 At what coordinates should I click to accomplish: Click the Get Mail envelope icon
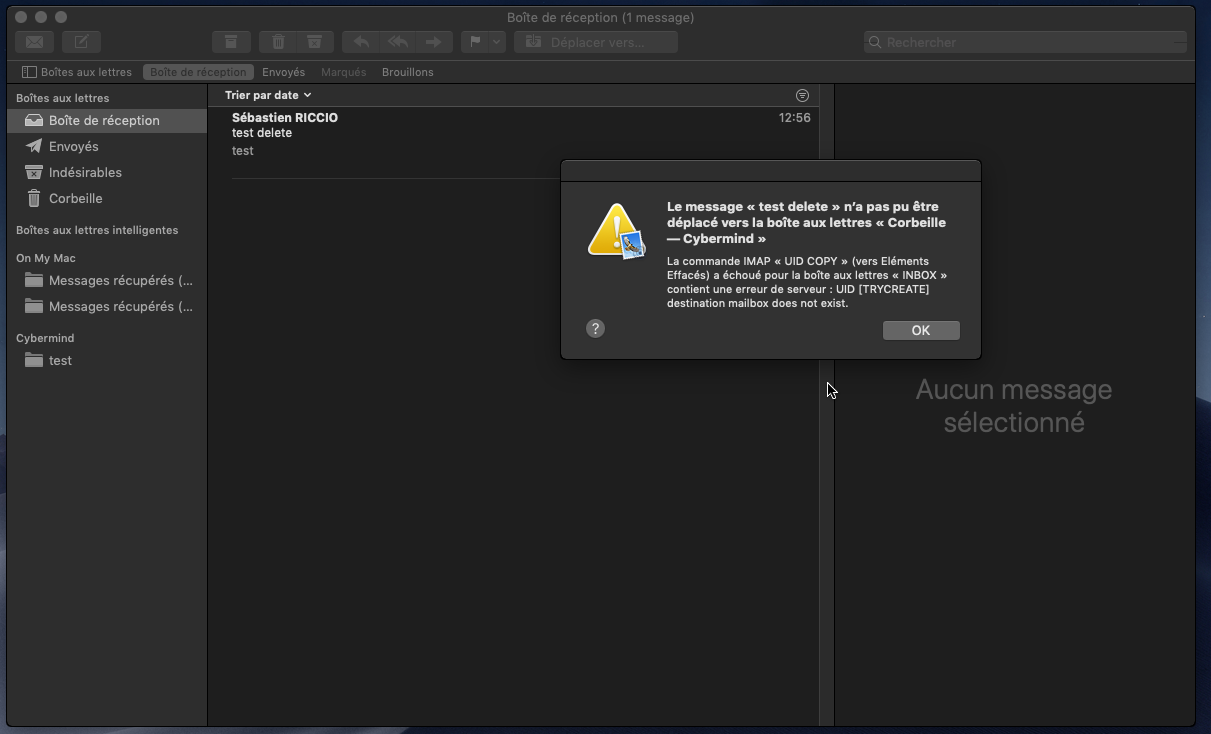pos(34,42)
